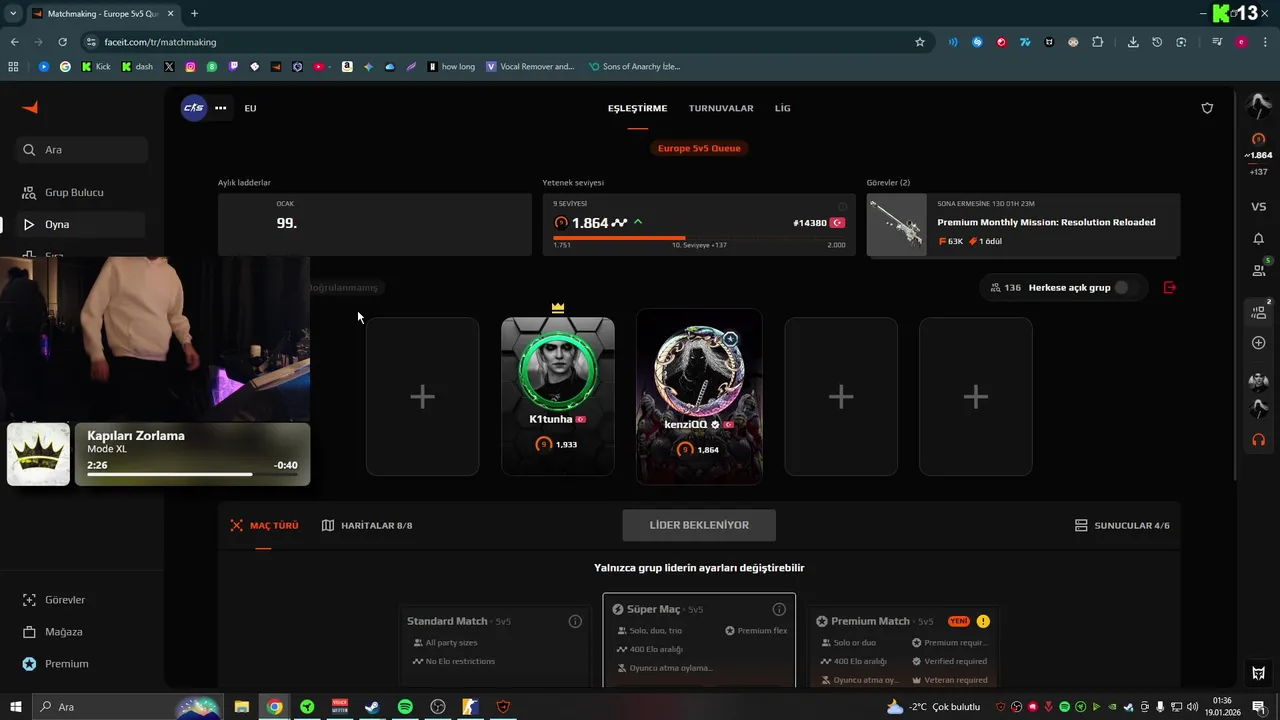Open the new Chrome tab button
The image size is (1280, 720).
click(x=194, y=13)
